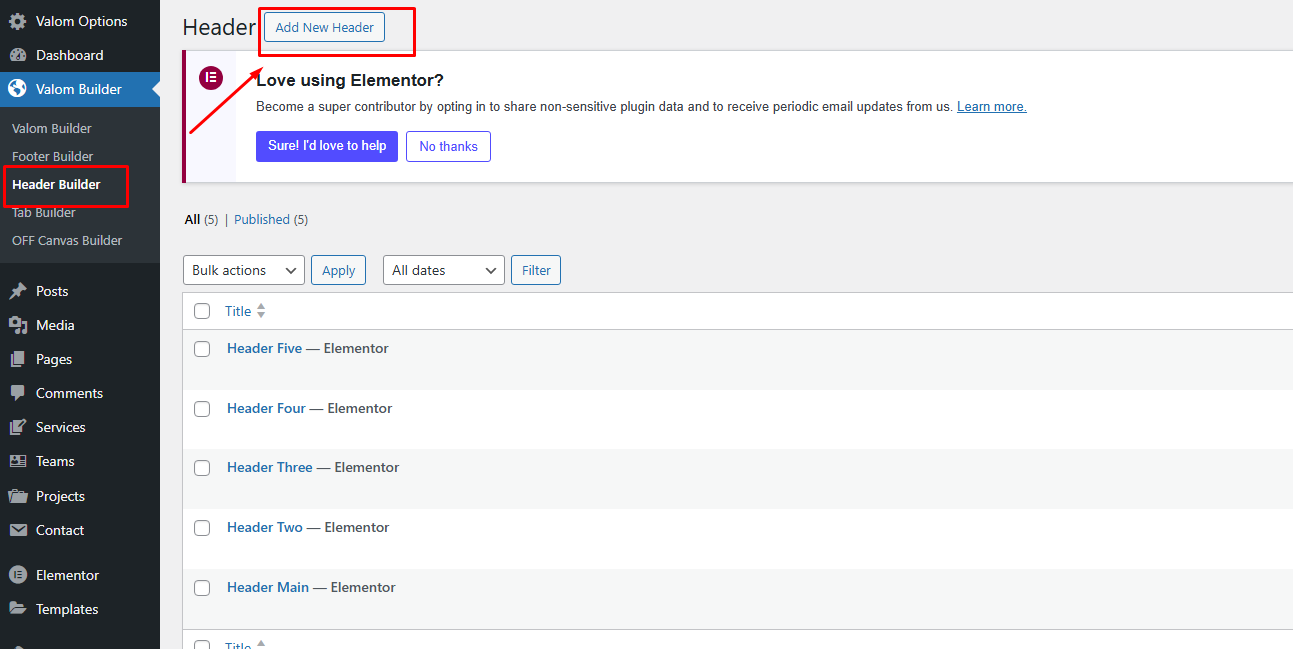The height and width of the screenshot is (649, 1293).
Task: Open Footer Builder submenu item
Action: click(x=52, y=156)
